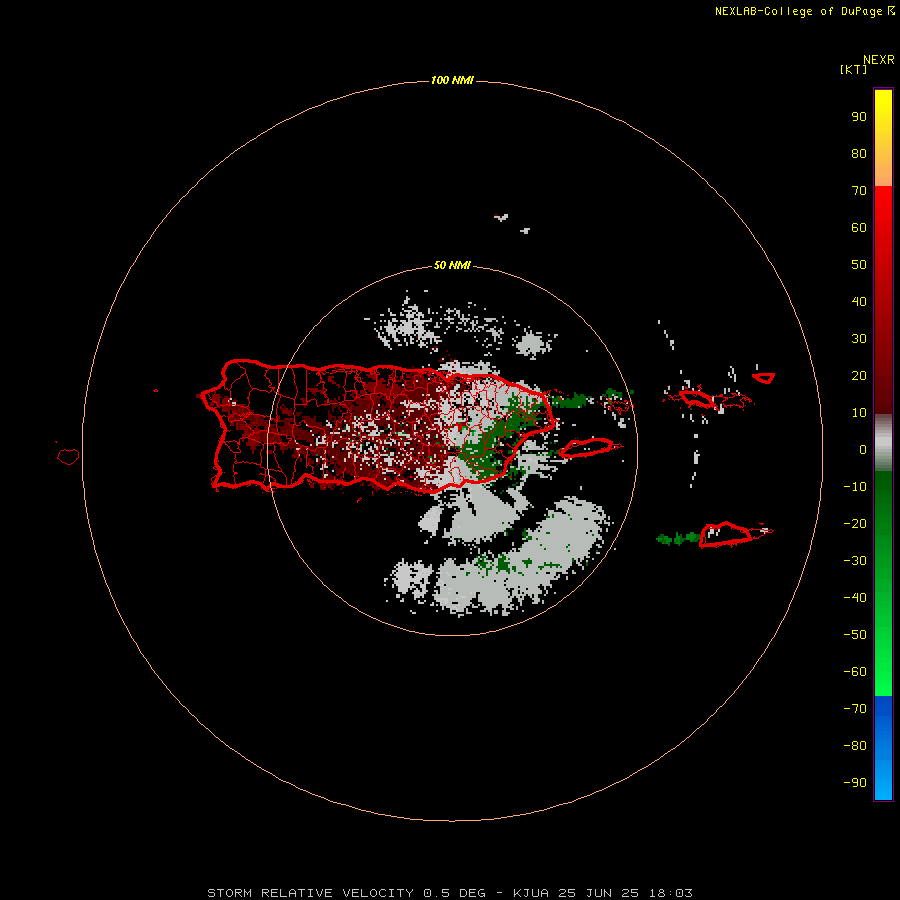Click the -90 value on velocity scale

[855, 783]
